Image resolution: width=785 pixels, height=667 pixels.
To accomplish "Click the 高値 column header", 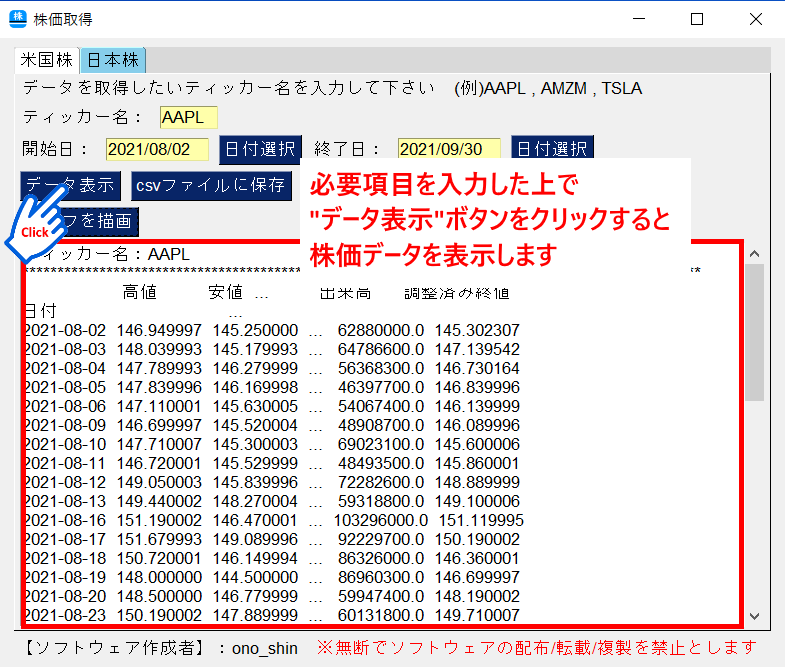I will point(140,292).
